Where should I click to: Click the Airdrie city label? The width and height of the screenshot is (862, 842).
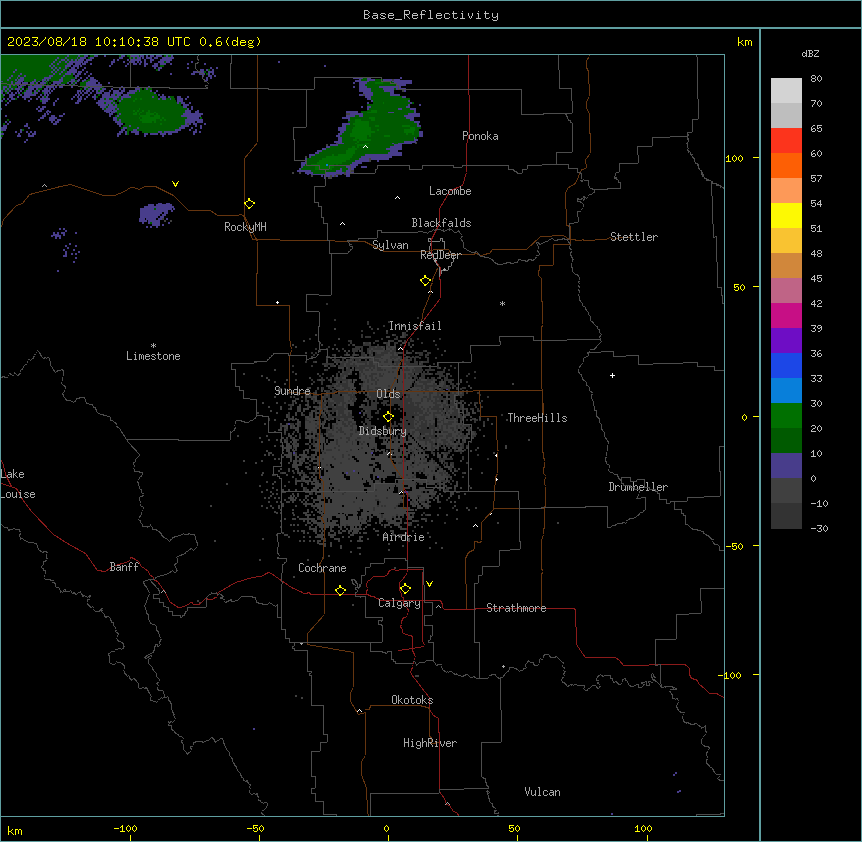pos(403,537)
